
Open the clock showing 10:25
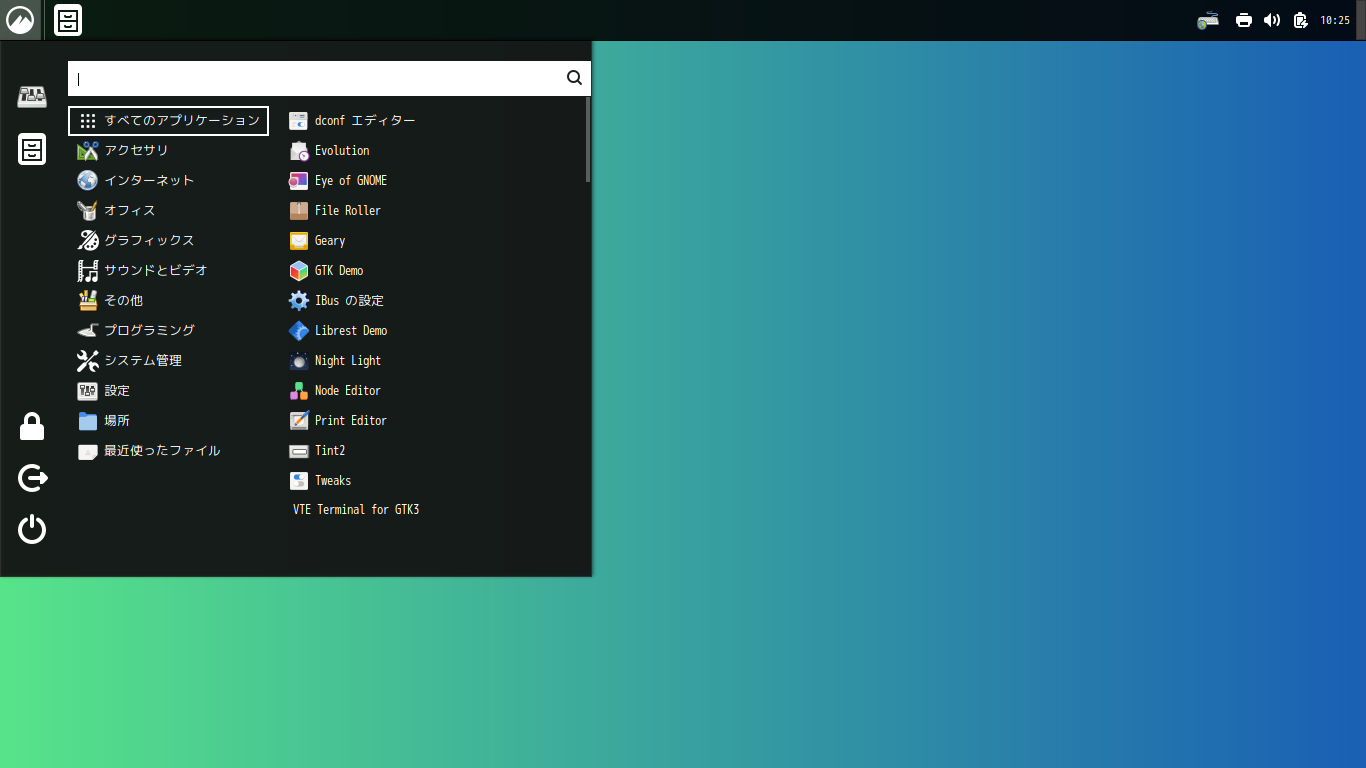point(1335,20)
